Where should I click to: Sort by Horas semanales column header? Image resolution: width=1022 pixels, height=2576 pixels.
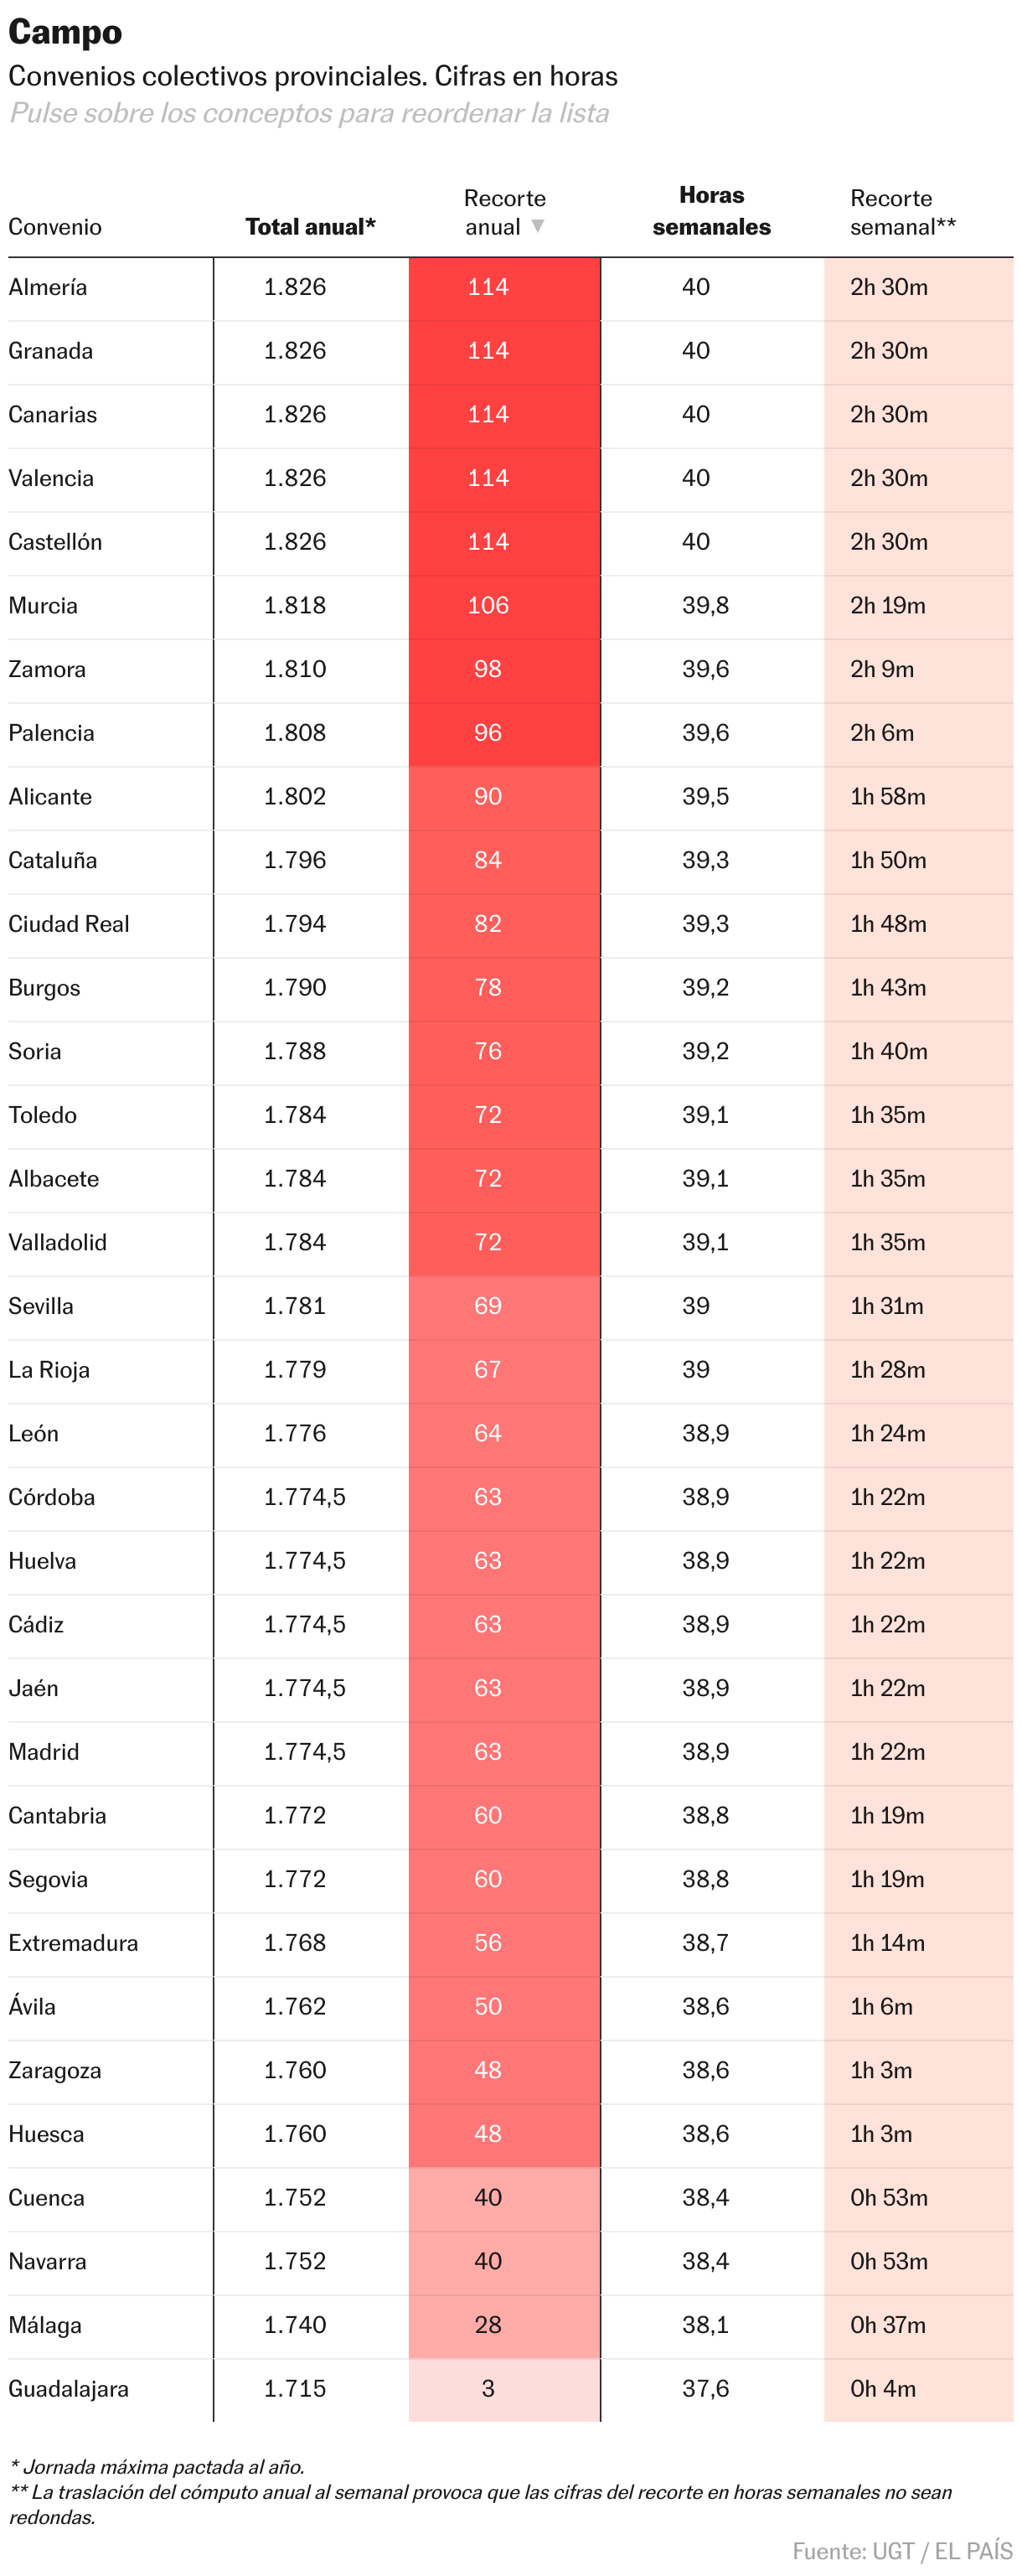711,211
